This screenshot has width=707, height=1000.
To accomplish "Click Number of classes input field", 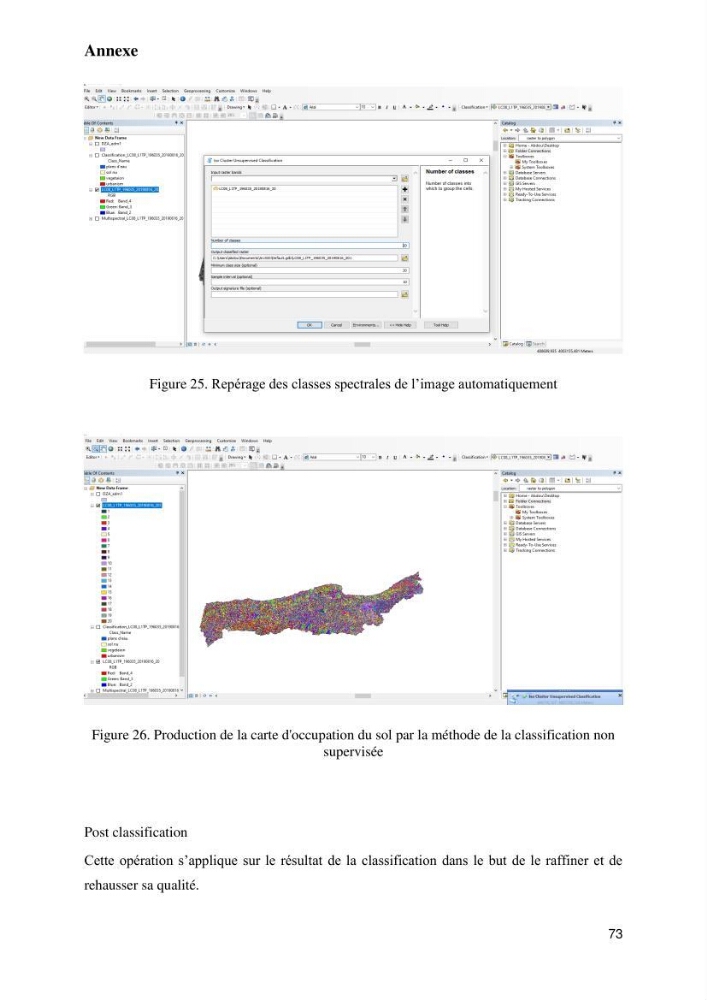I will 310,246.
